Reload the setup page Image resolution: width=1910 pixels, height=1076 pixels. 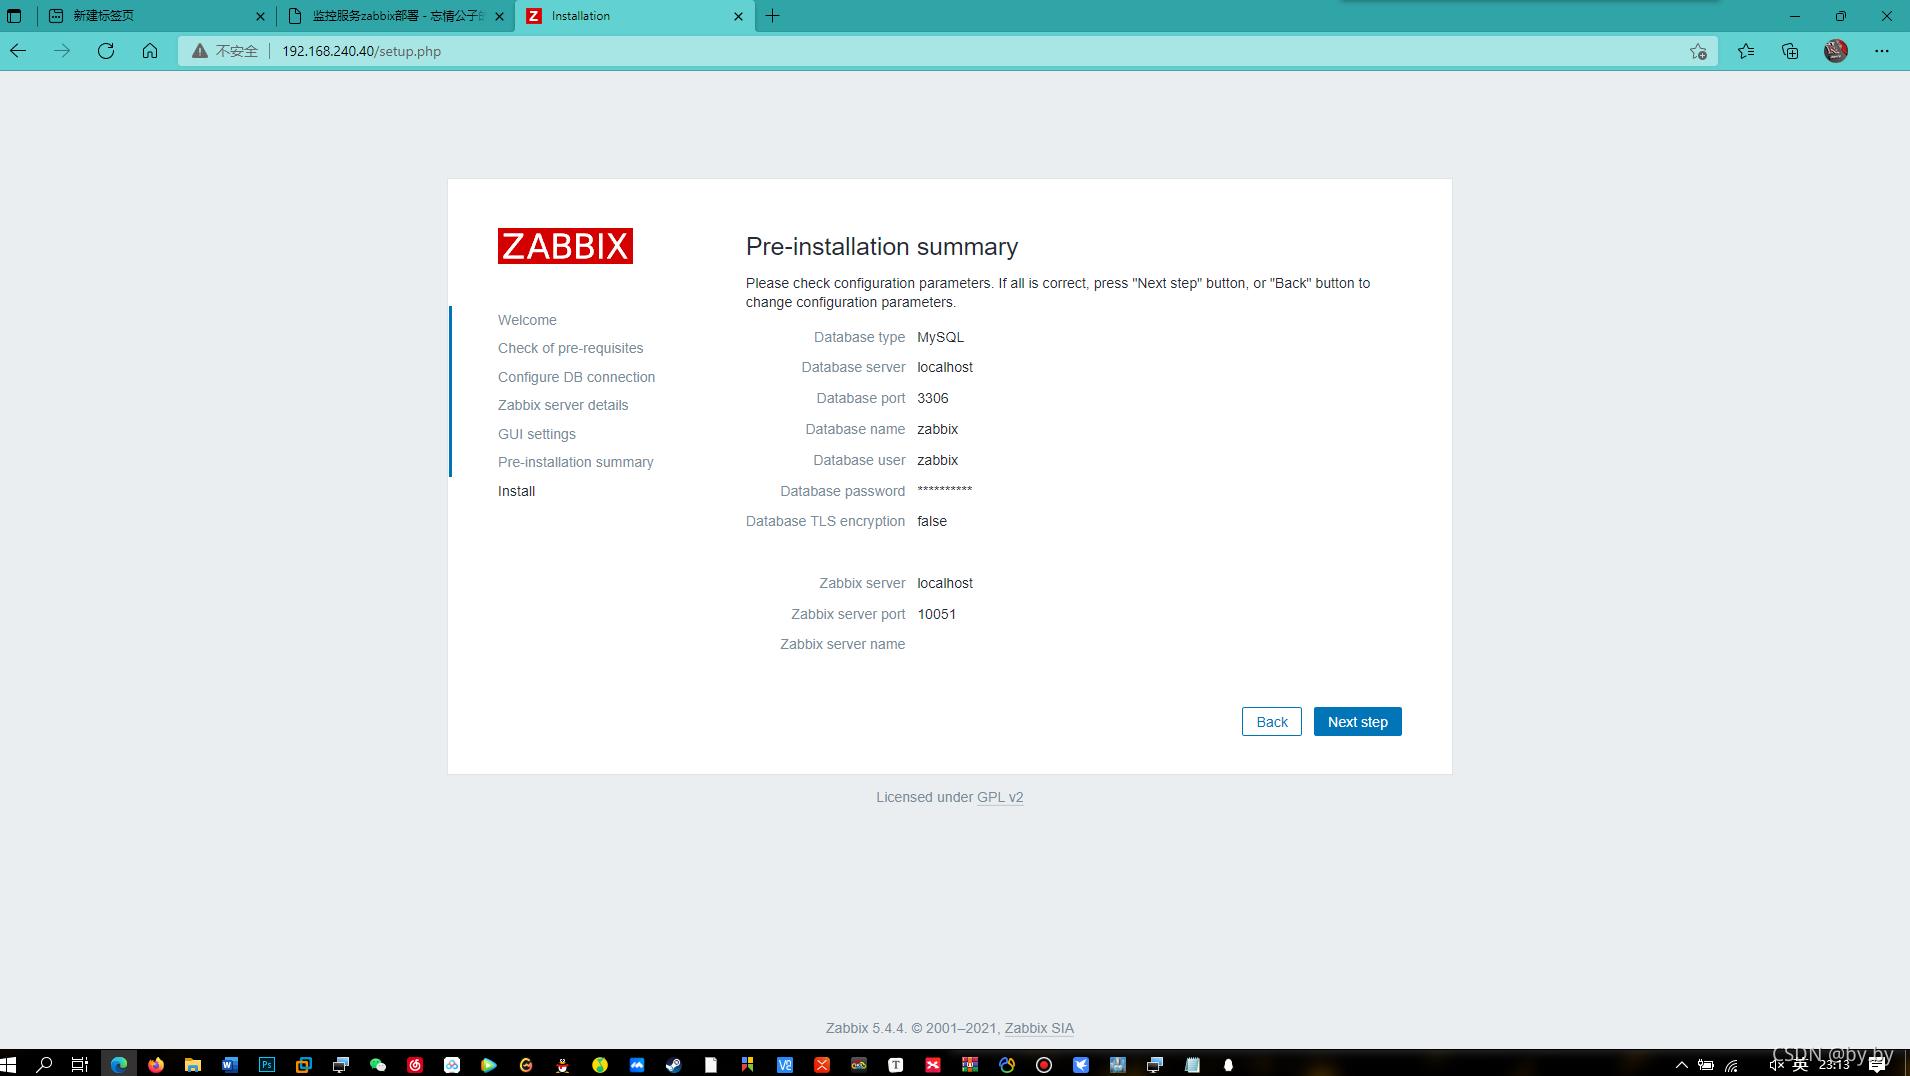(x=106, y=51)
